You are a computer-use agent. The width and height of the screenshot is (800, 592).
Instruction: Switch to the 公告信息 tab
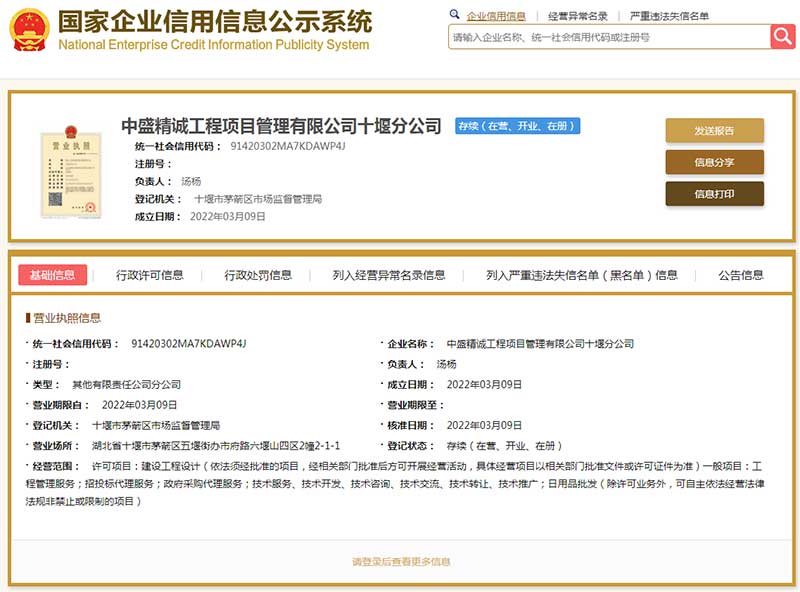click(x=740, y=275)
